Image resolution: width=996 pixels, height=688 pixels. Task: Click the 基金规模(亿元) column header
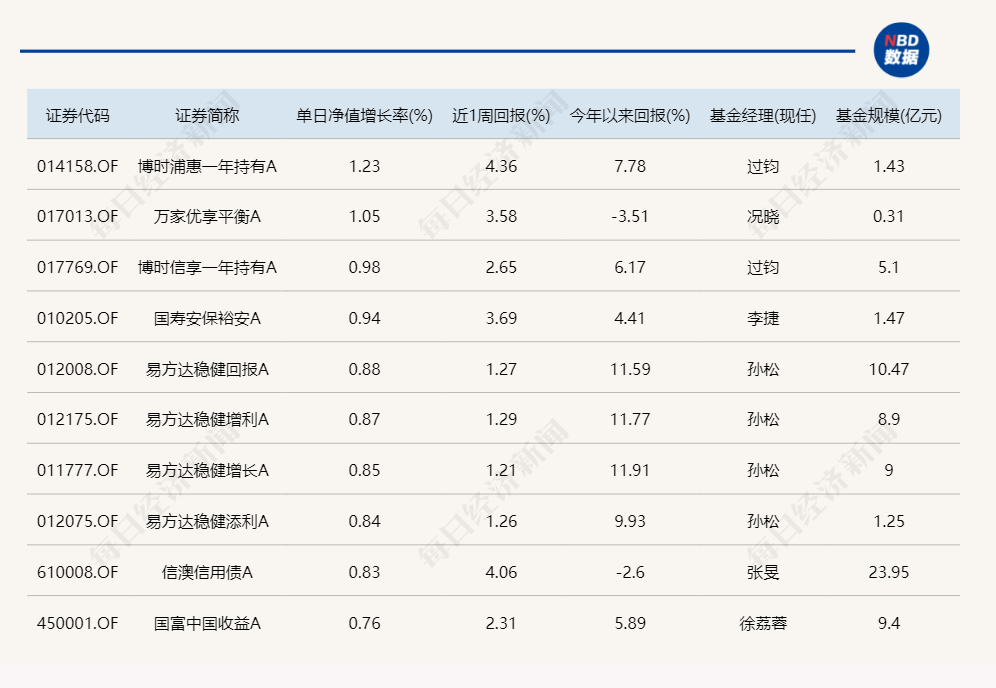(889, 116)
